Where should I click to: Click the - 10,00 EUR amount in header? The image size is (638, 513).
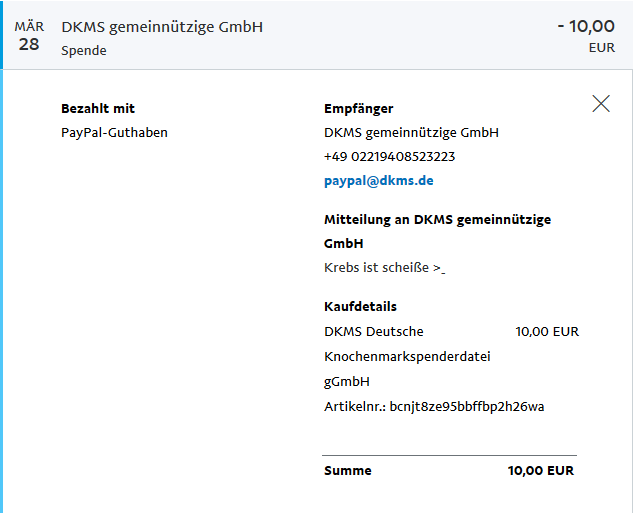[x=586, y=36]
